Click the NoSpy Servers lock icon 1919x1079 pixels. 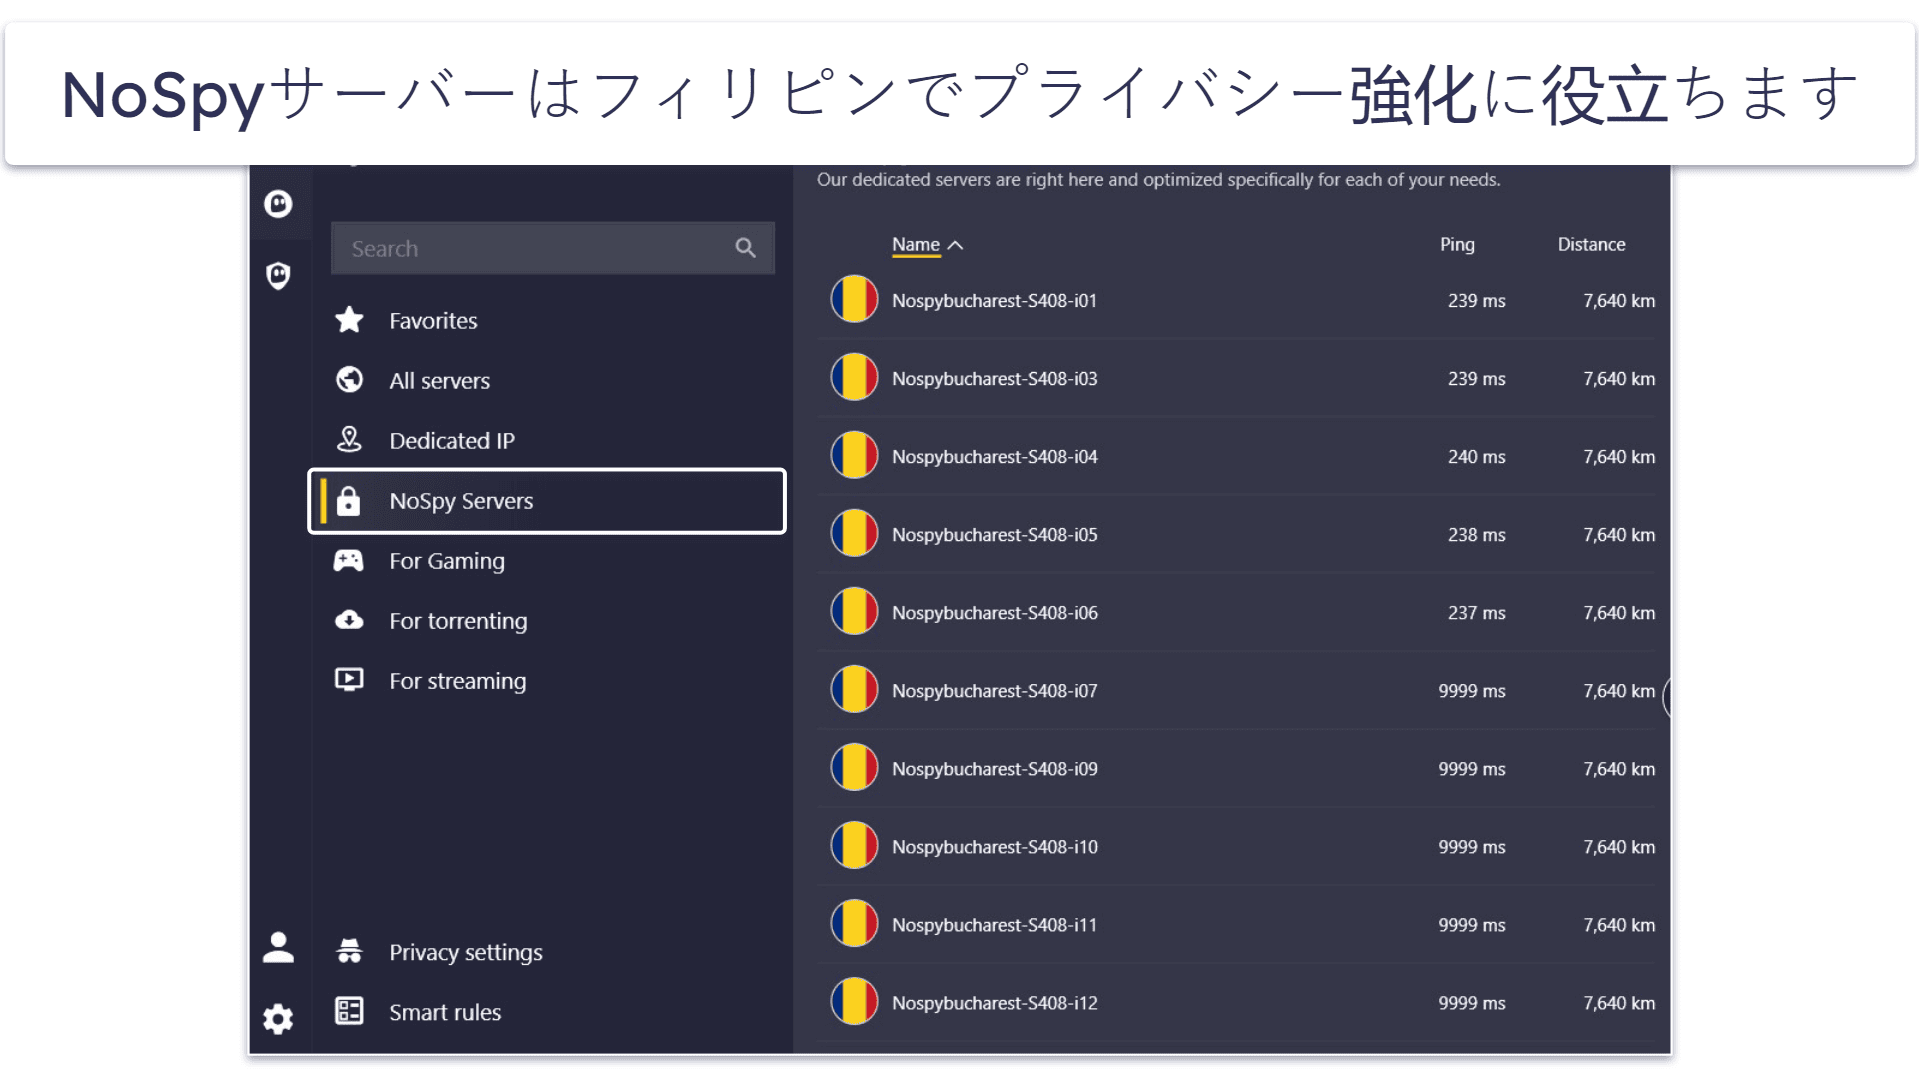coord(348,501)
